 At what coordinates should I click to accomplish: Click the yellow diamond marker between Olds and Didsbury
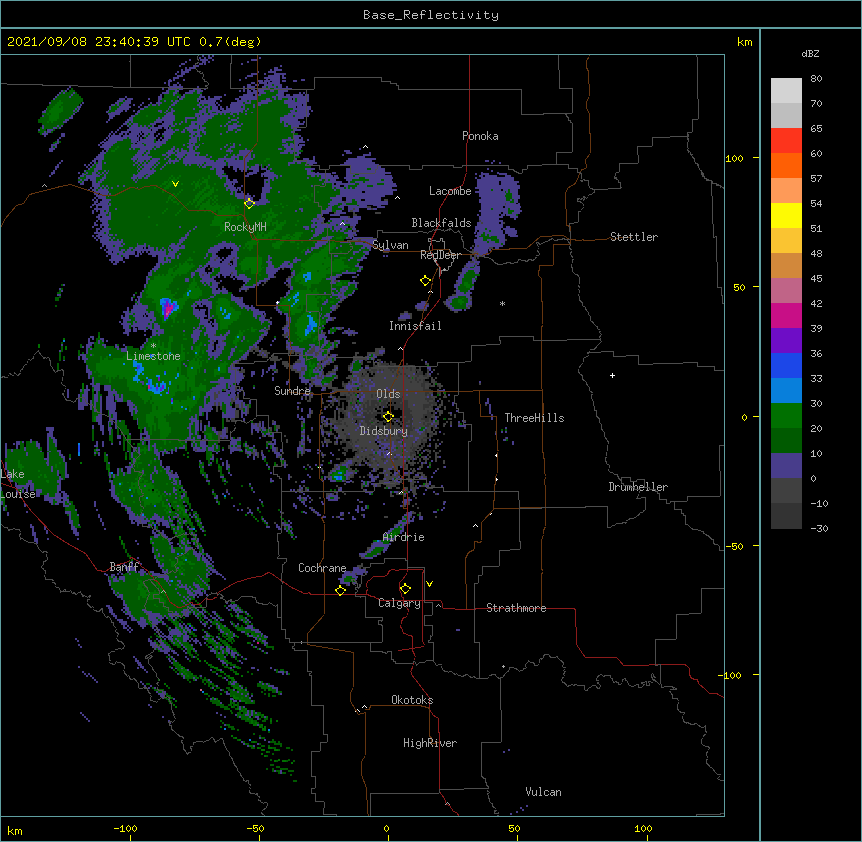(388, 416)
